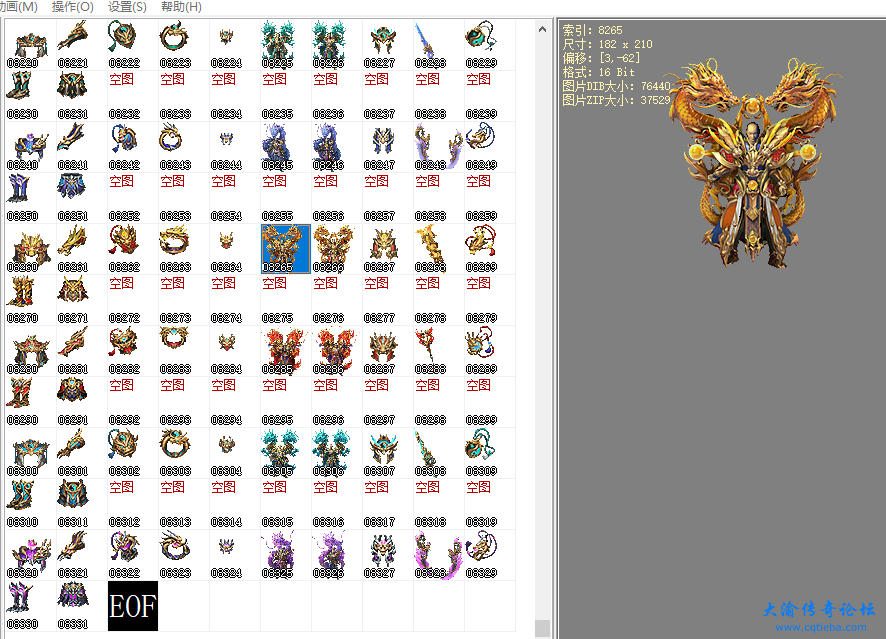Screen dimensions: 886x639
Task: Select blue armor sprite 08245
Action: pos(285,147)
